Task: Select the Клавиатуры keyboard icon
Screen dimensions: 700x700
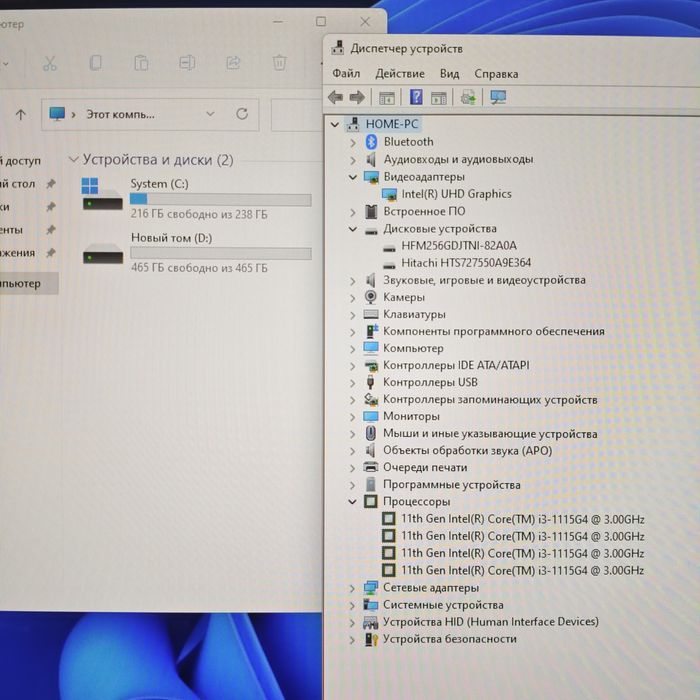Action: pos(371,314)
